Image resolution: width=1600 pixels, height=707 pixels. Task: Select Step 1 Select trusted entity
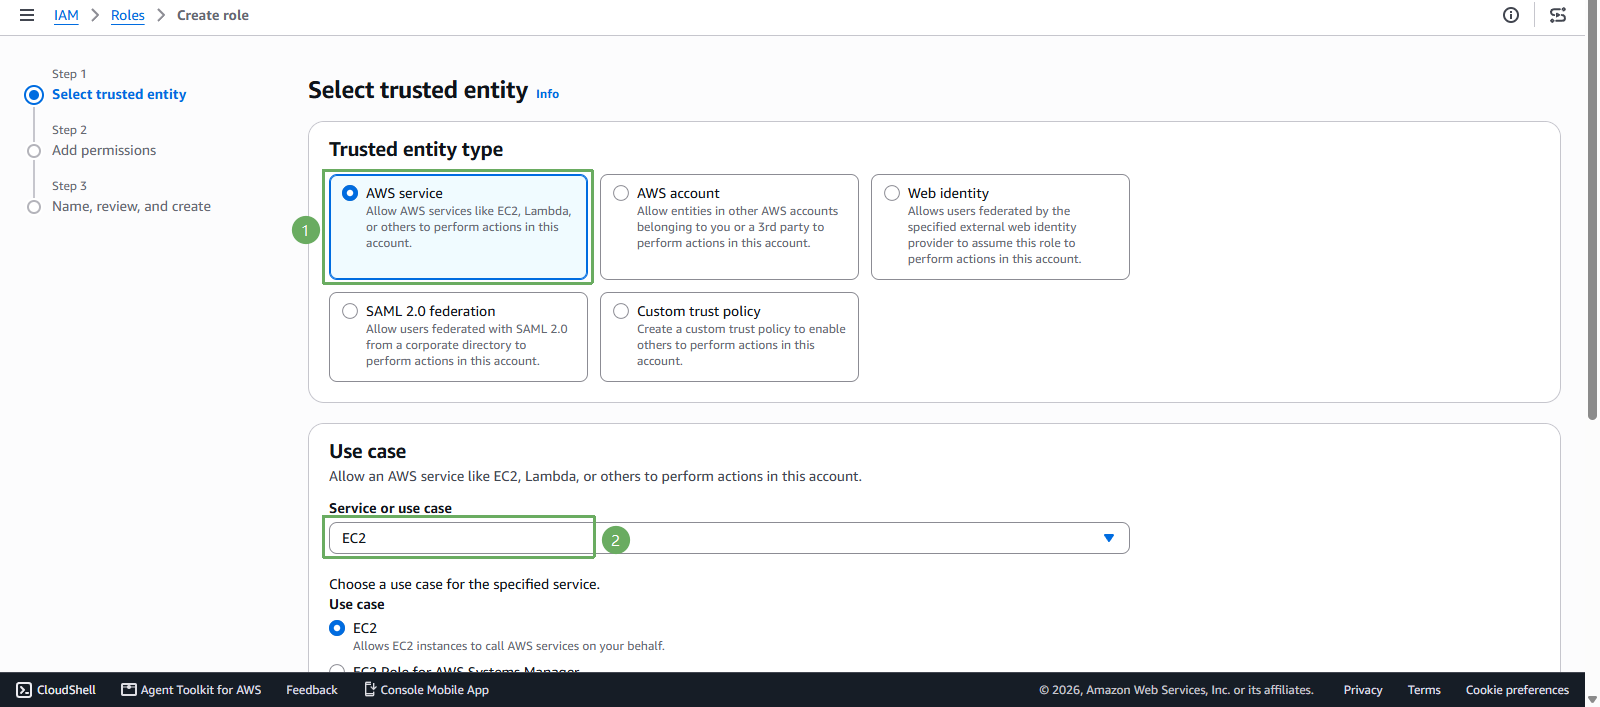pos(119,94)
